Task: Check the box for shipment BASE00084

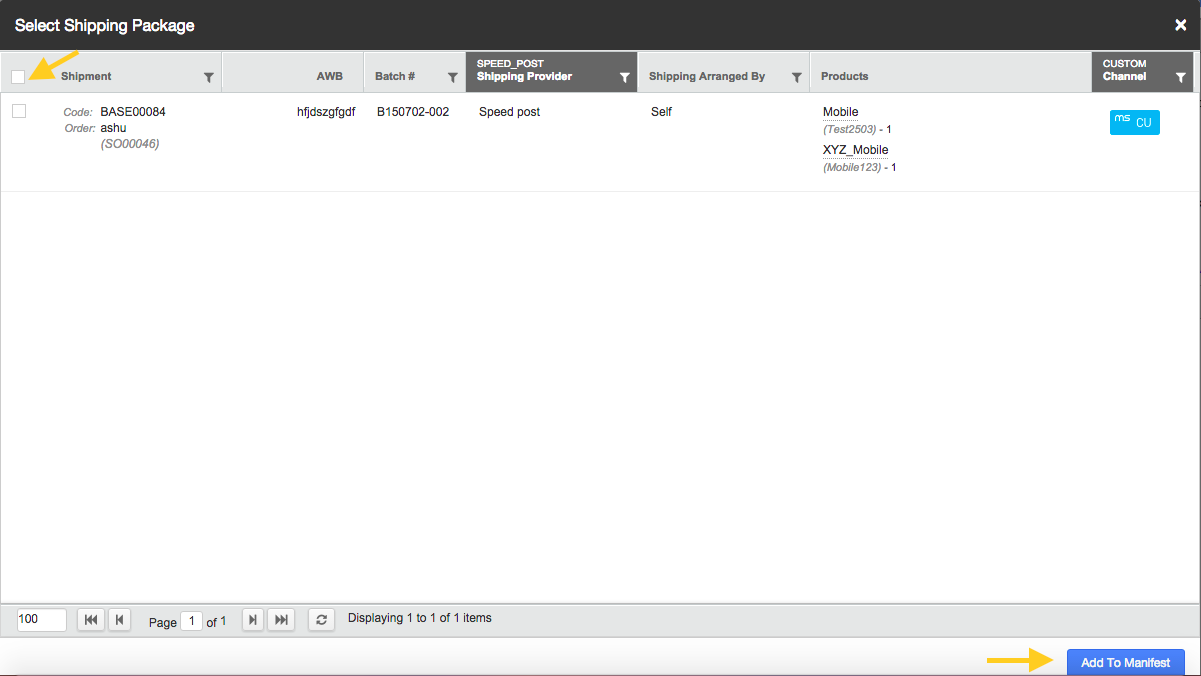Action: pos(19,111)
